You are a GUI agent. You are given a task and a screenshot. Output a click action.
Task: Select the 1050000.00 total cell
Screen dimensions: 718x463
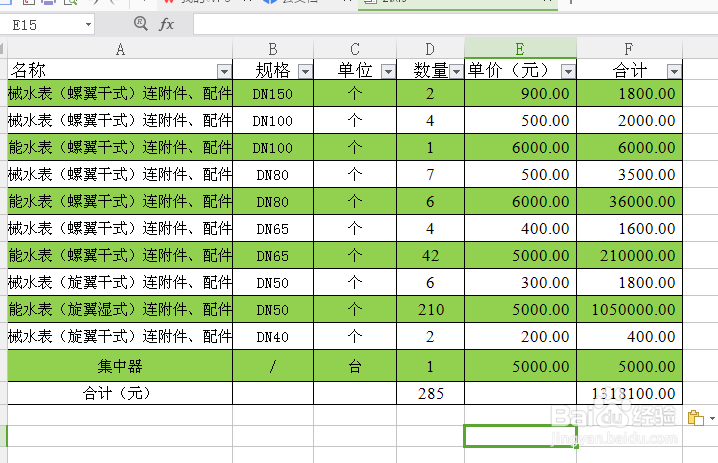coord(629,310)
